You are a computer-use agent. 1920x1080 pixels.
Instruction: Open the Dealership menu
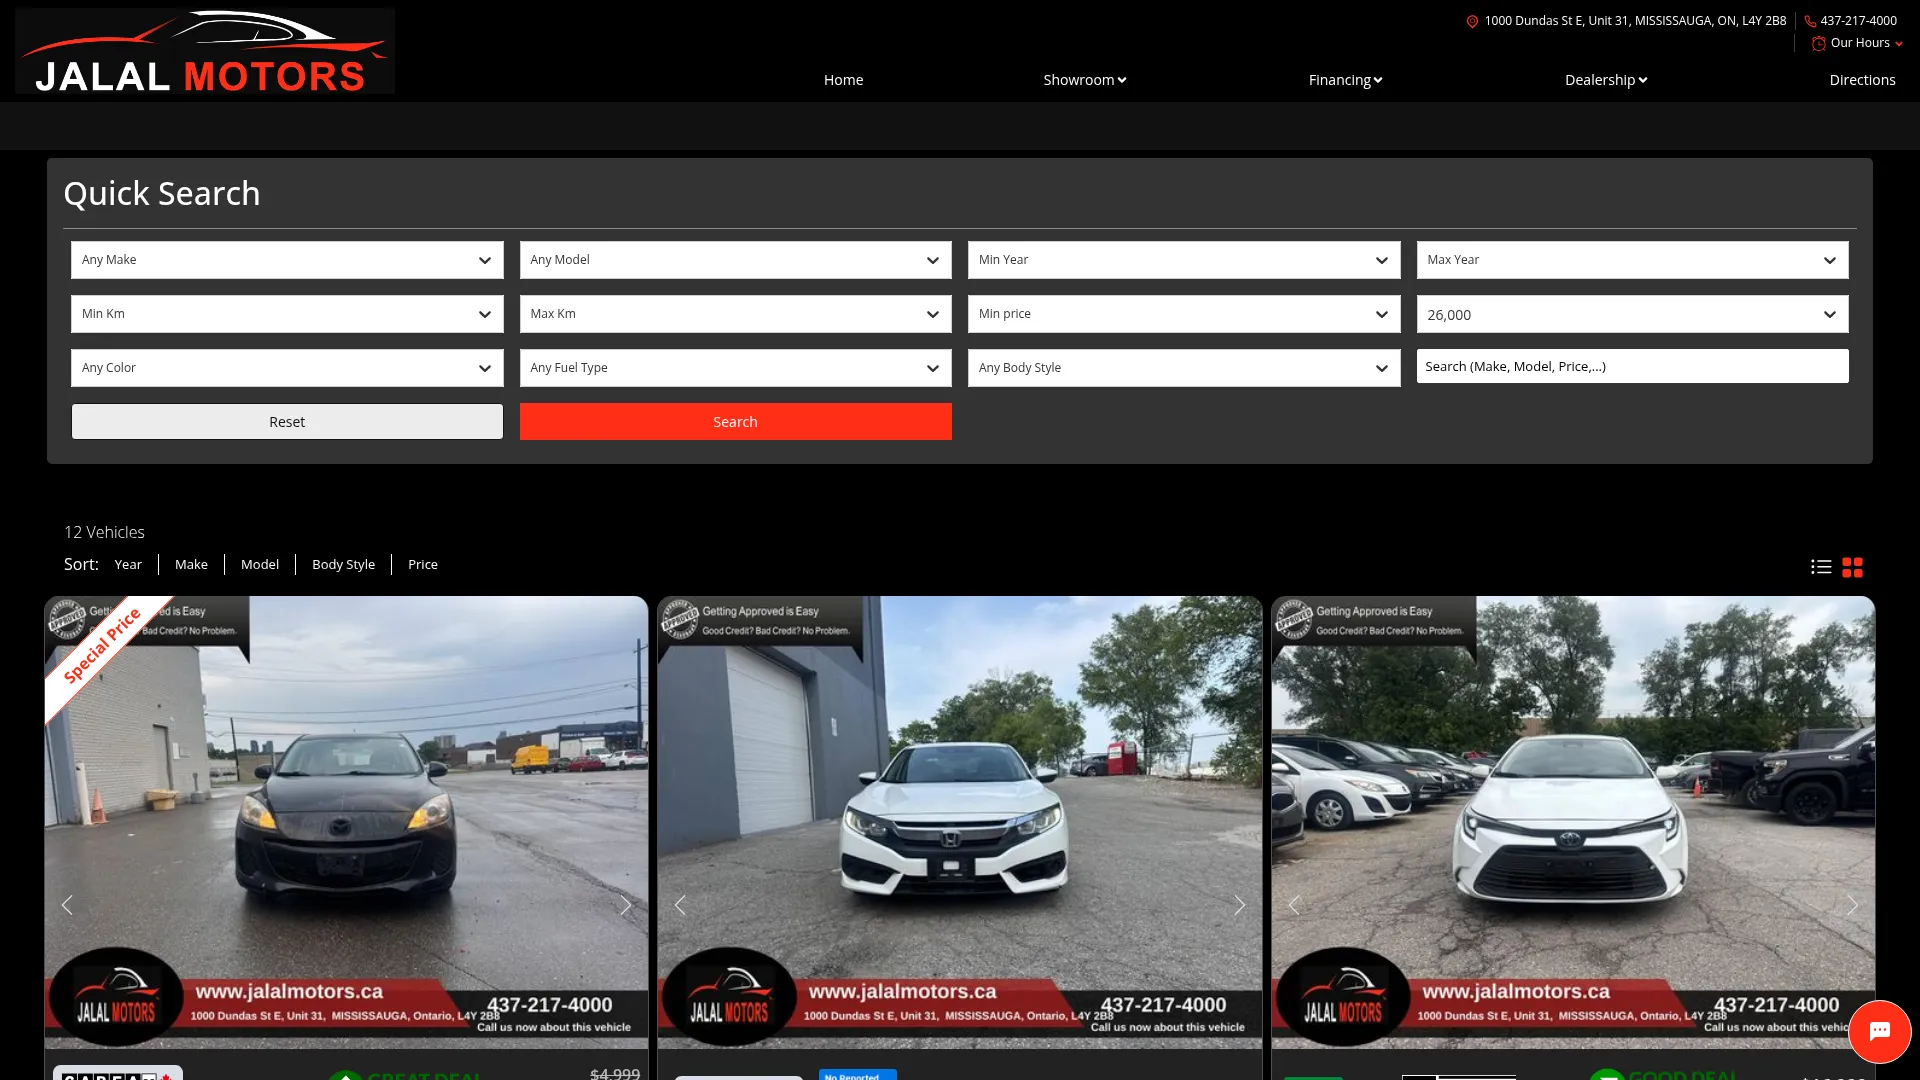pyautogui.click(x=1606, y=80)
